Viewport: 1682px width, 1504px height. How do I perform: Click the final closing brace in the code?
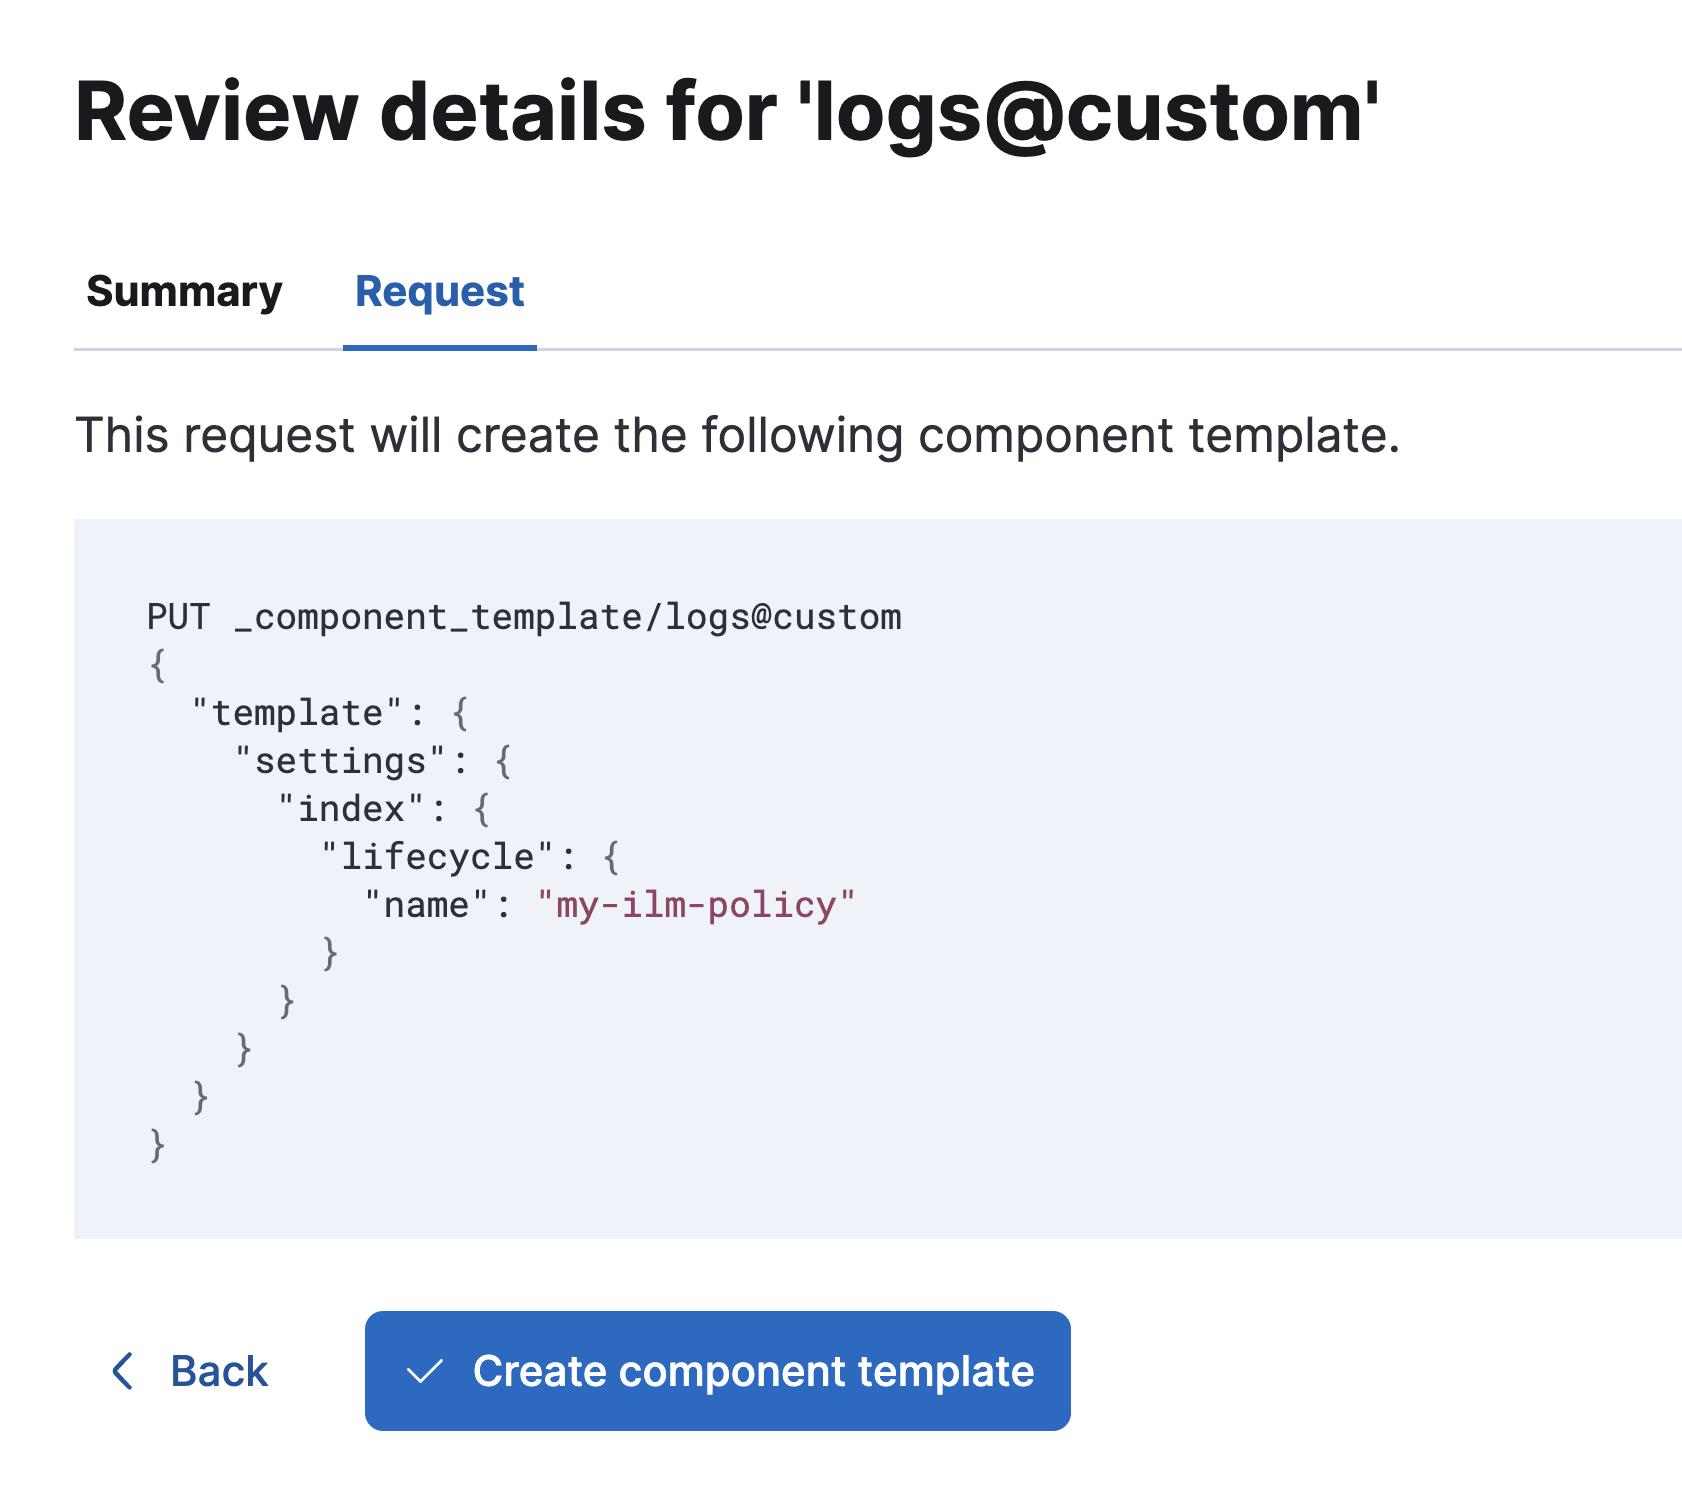156,1146
